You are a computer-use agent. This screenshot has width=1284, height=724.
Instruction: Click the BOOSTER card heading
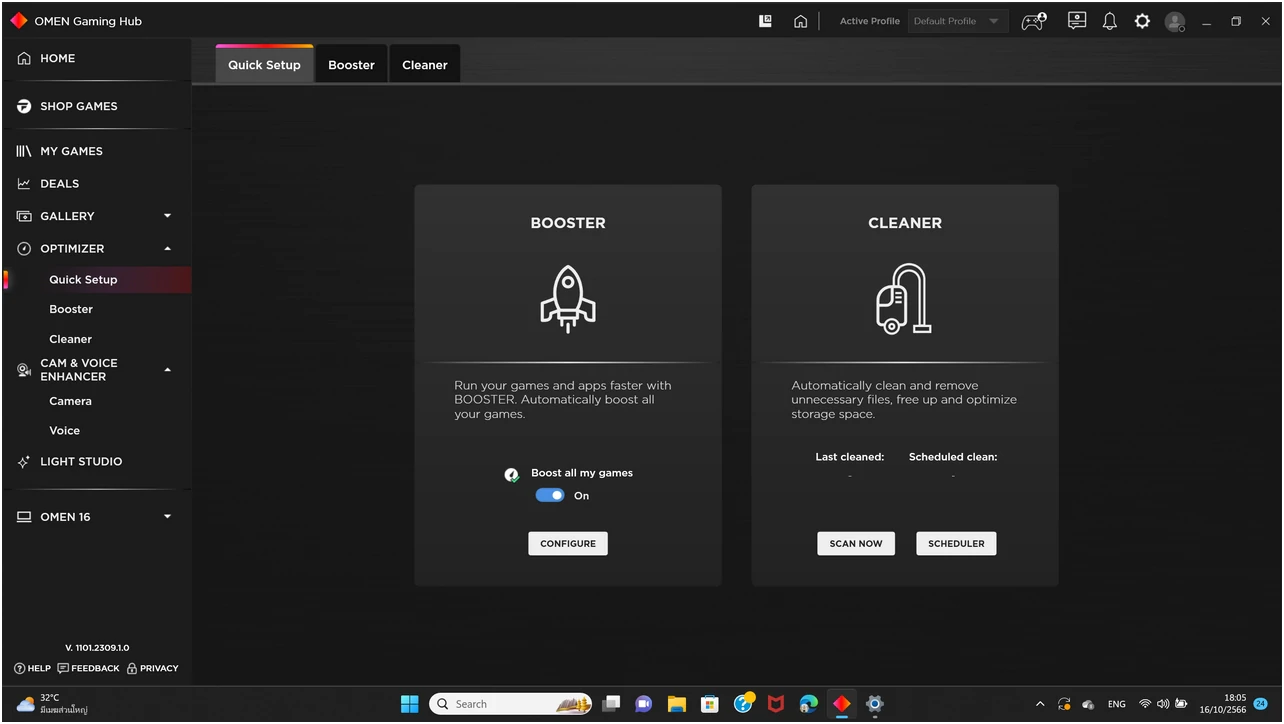tap(568, 223)
